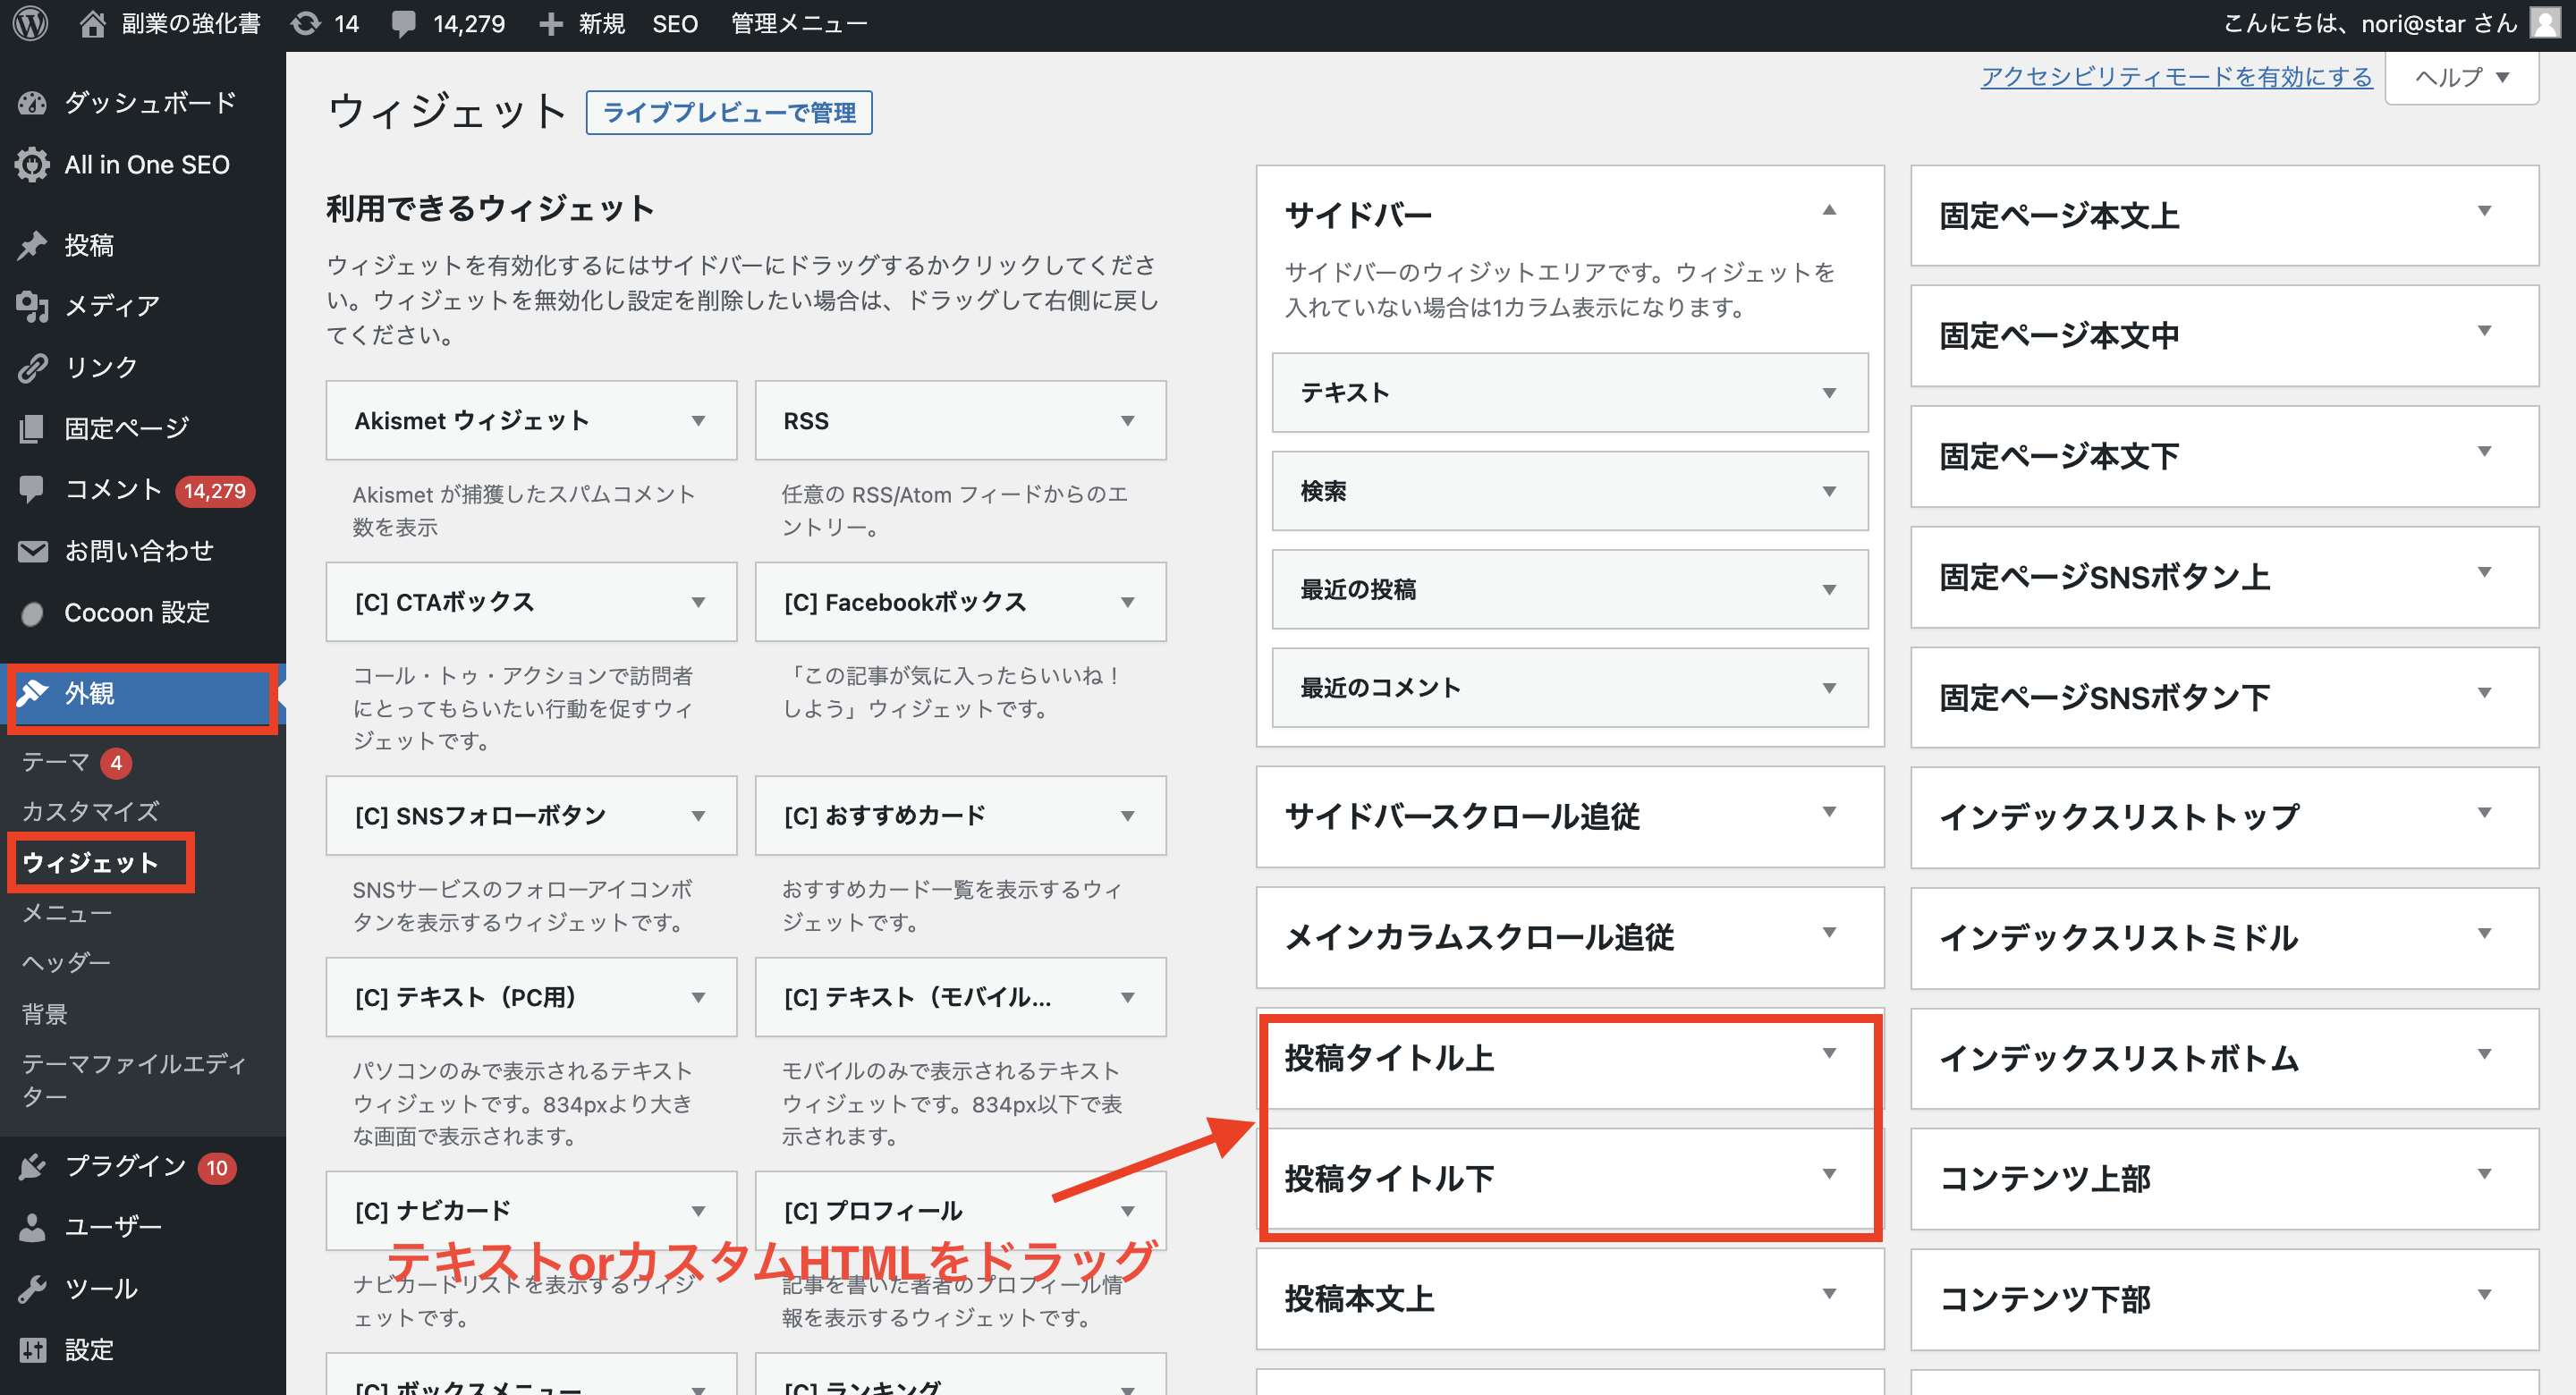Click the ダッシュボード gauge icon

[x=32, y=103]
